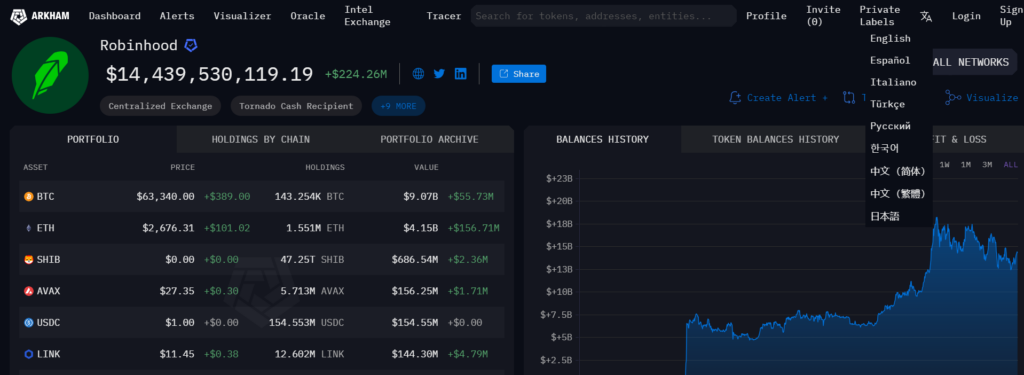1024x375 pixels.
Task: Click the Tornado Cash Recipient tag
Action: (x=296, y=106)
